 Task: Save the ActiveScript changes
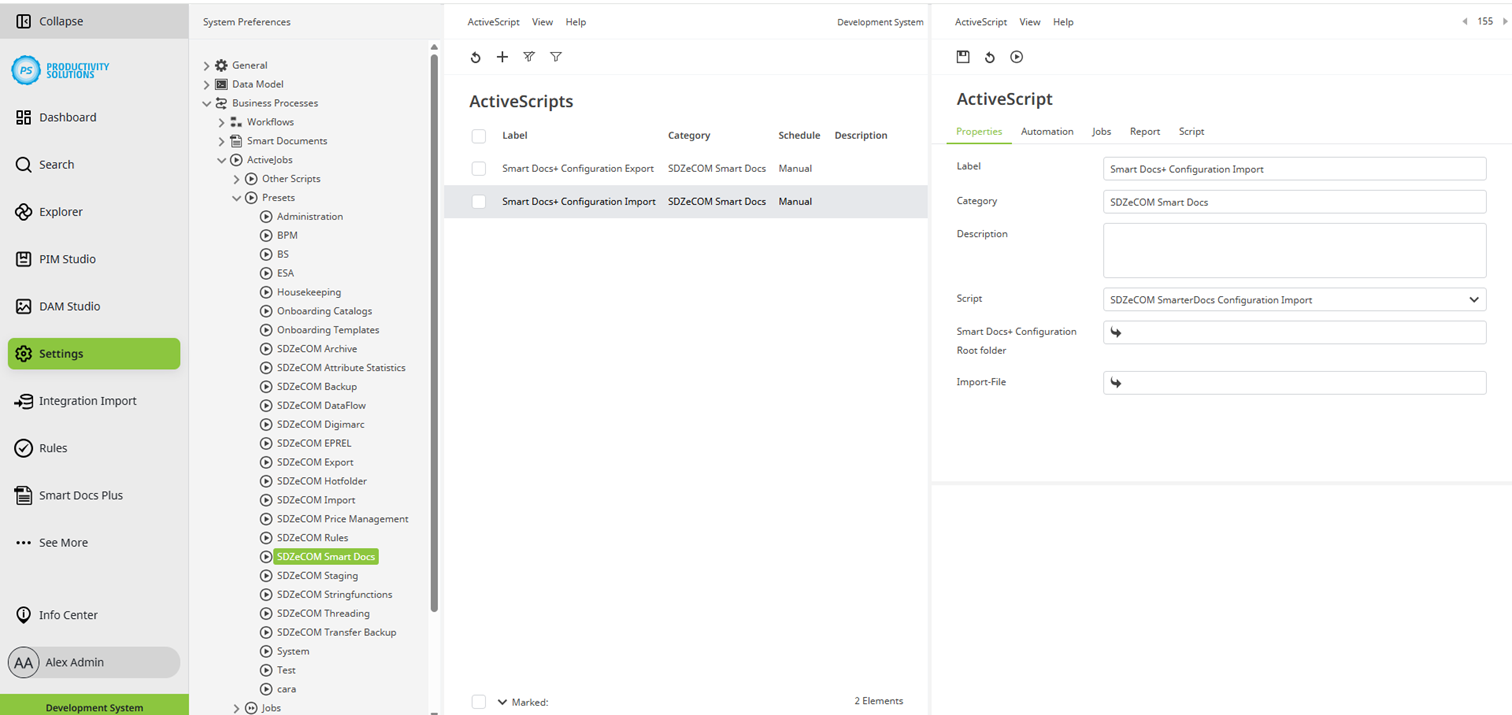pos(963,57)
